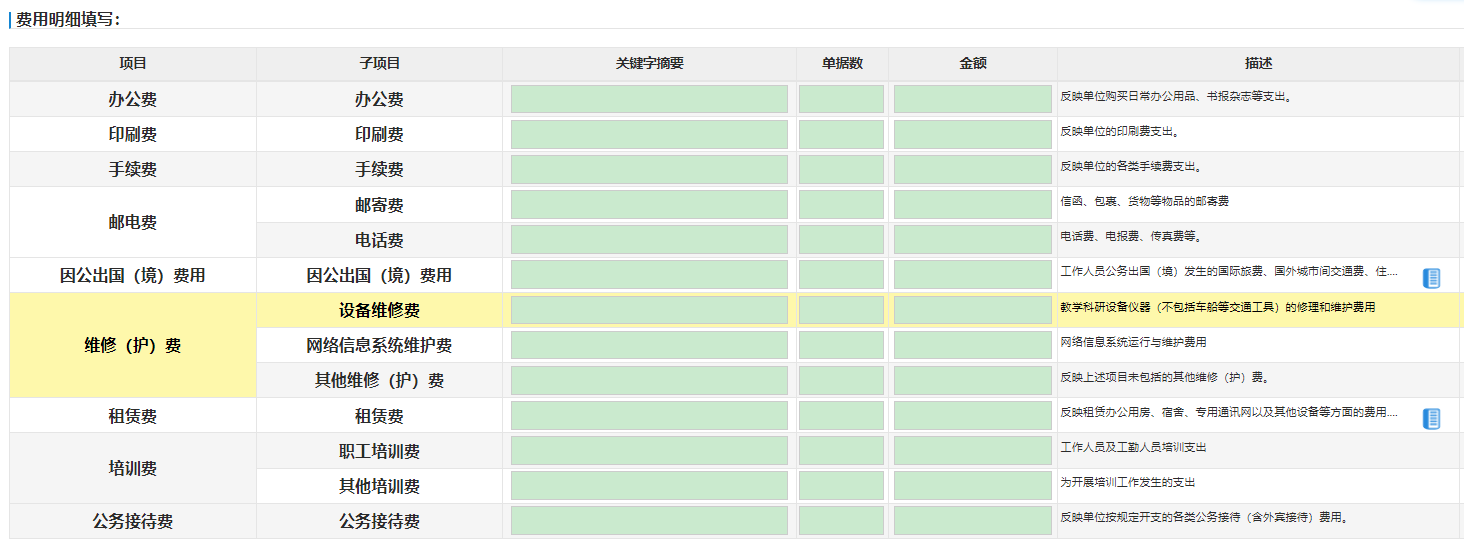Click description 网络信息系统运行与维护费用

point(1133,342)
